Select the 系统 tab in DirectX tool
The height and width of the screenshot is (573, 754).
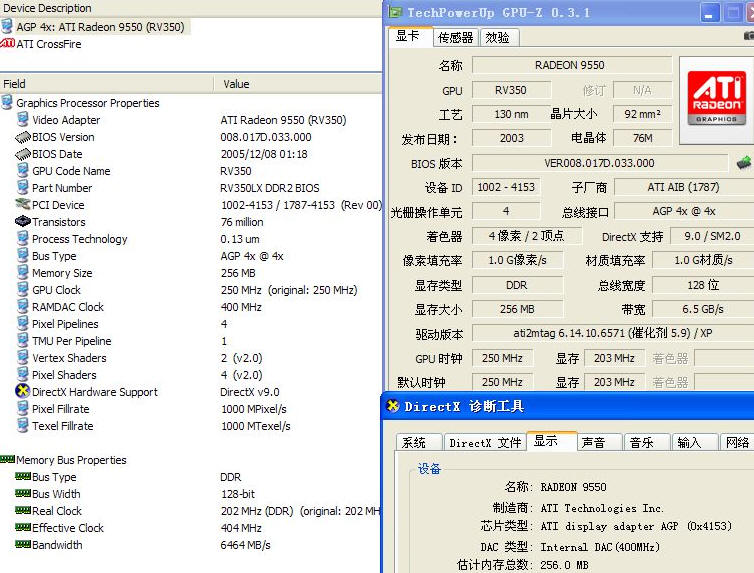pos(414,443)
